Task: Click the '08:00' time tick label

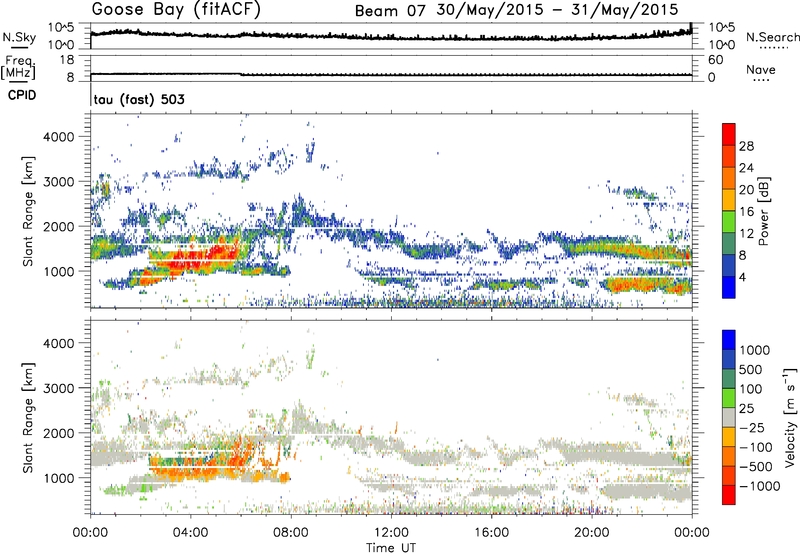Action: point(291,533)
